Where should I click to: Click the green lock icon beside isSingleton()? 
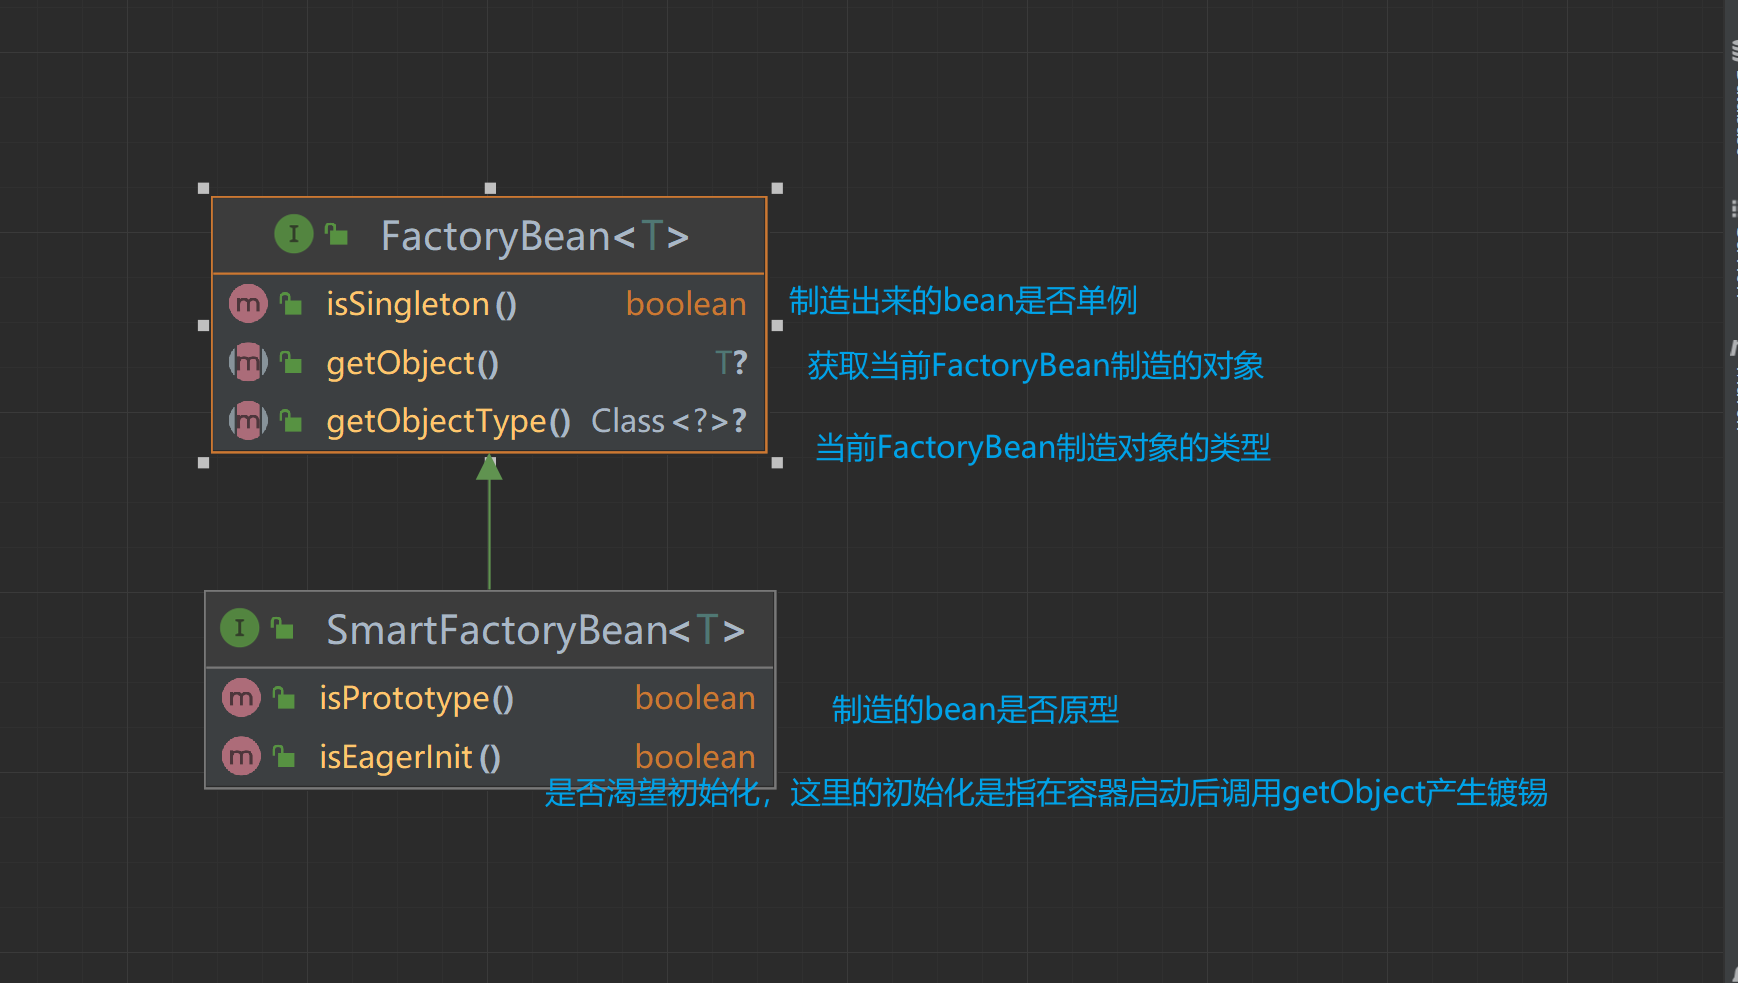pyautogui.click(x=291, y=303)
